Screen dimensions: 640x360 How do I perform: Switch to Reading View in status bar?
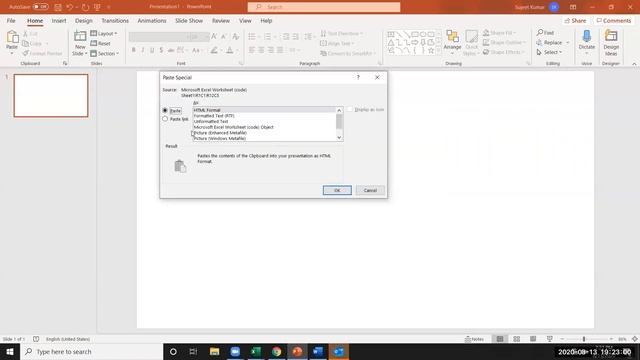(533, 339)
